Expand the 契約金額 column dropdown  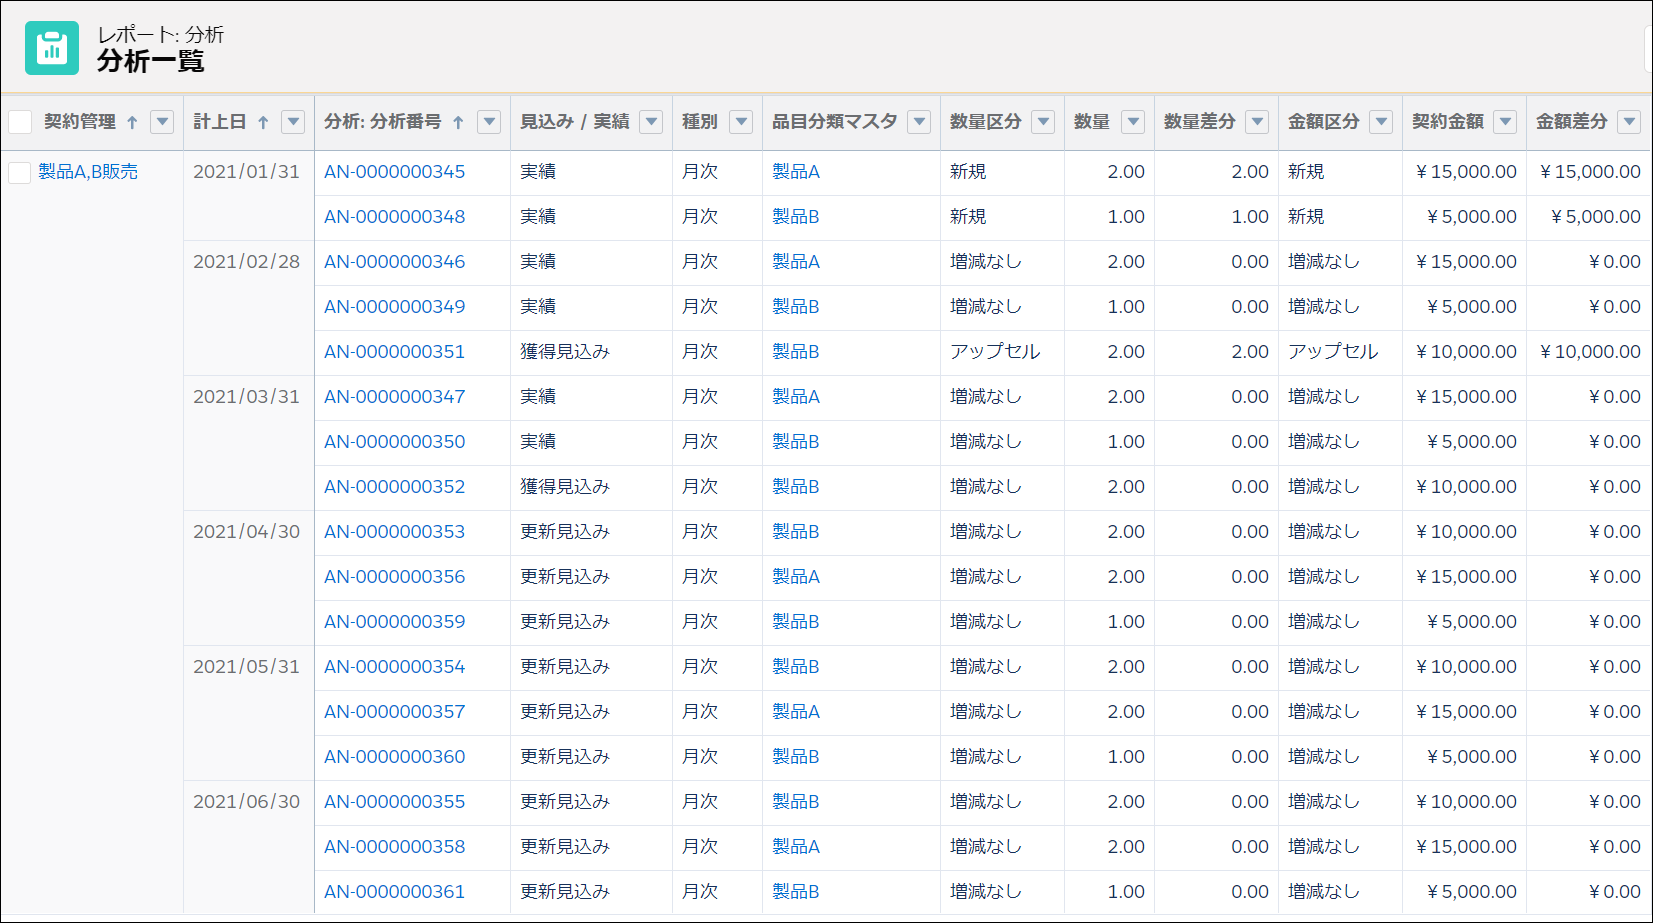pyautogui.click(x=1505, y=122)
